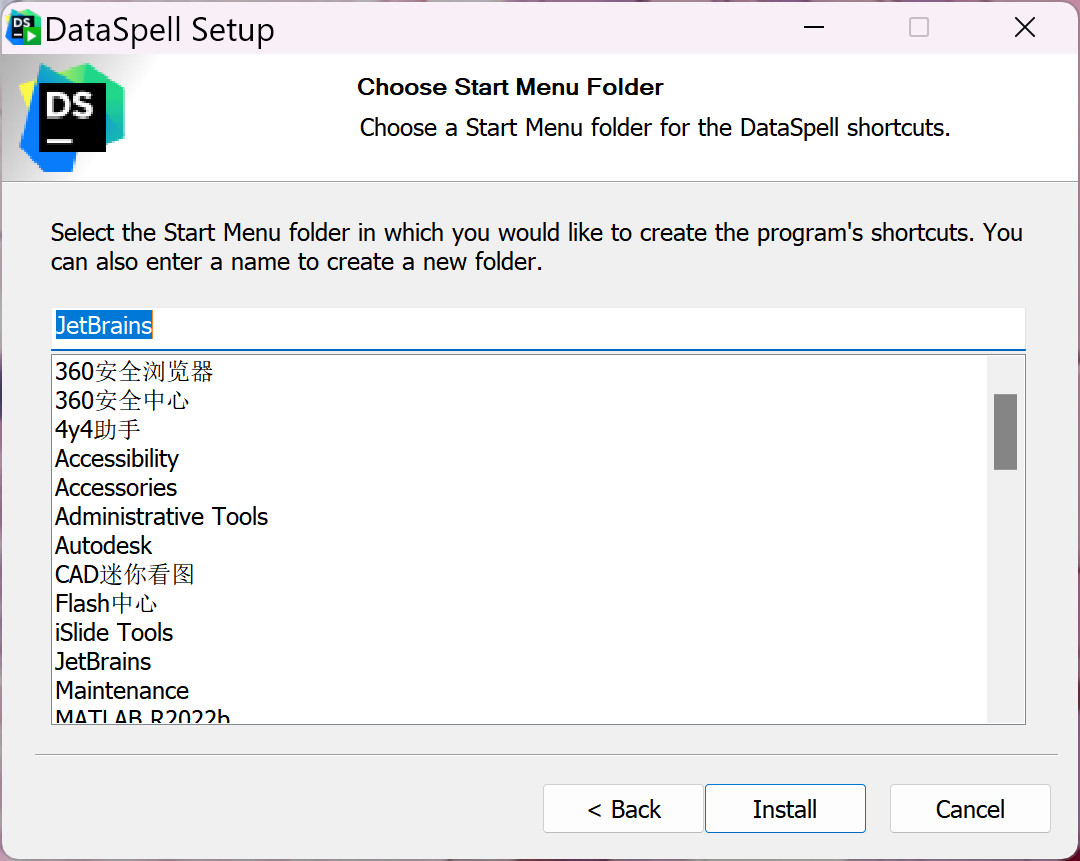Screen dimensions: 1080x861
Task: Select JetBrains in the folder list
Action: 103,662
